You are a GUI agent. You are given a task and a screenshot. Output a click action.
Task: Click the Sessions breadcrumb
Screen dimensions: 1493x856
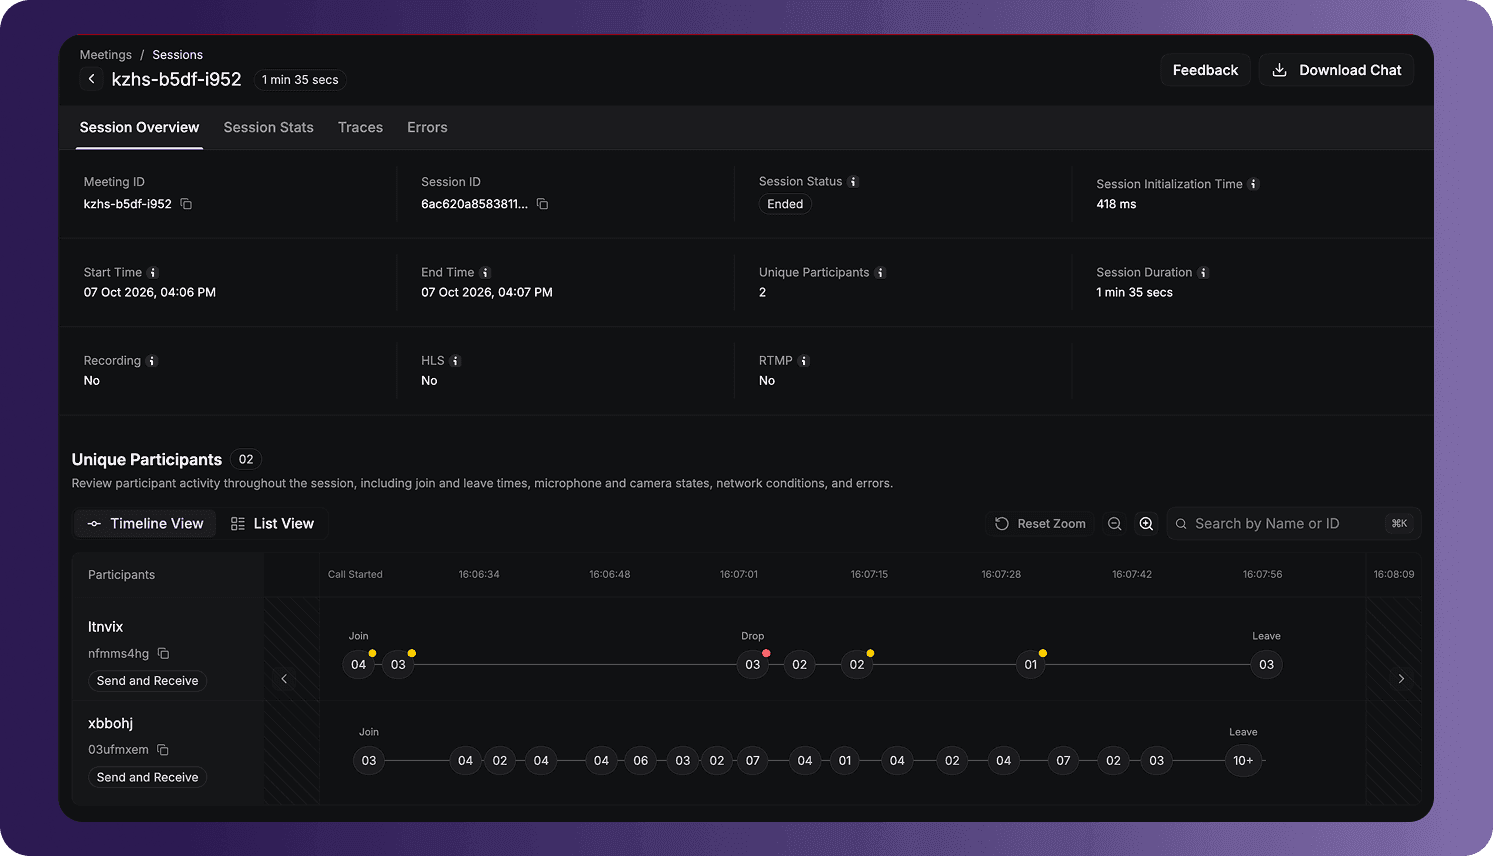point(177,55)
